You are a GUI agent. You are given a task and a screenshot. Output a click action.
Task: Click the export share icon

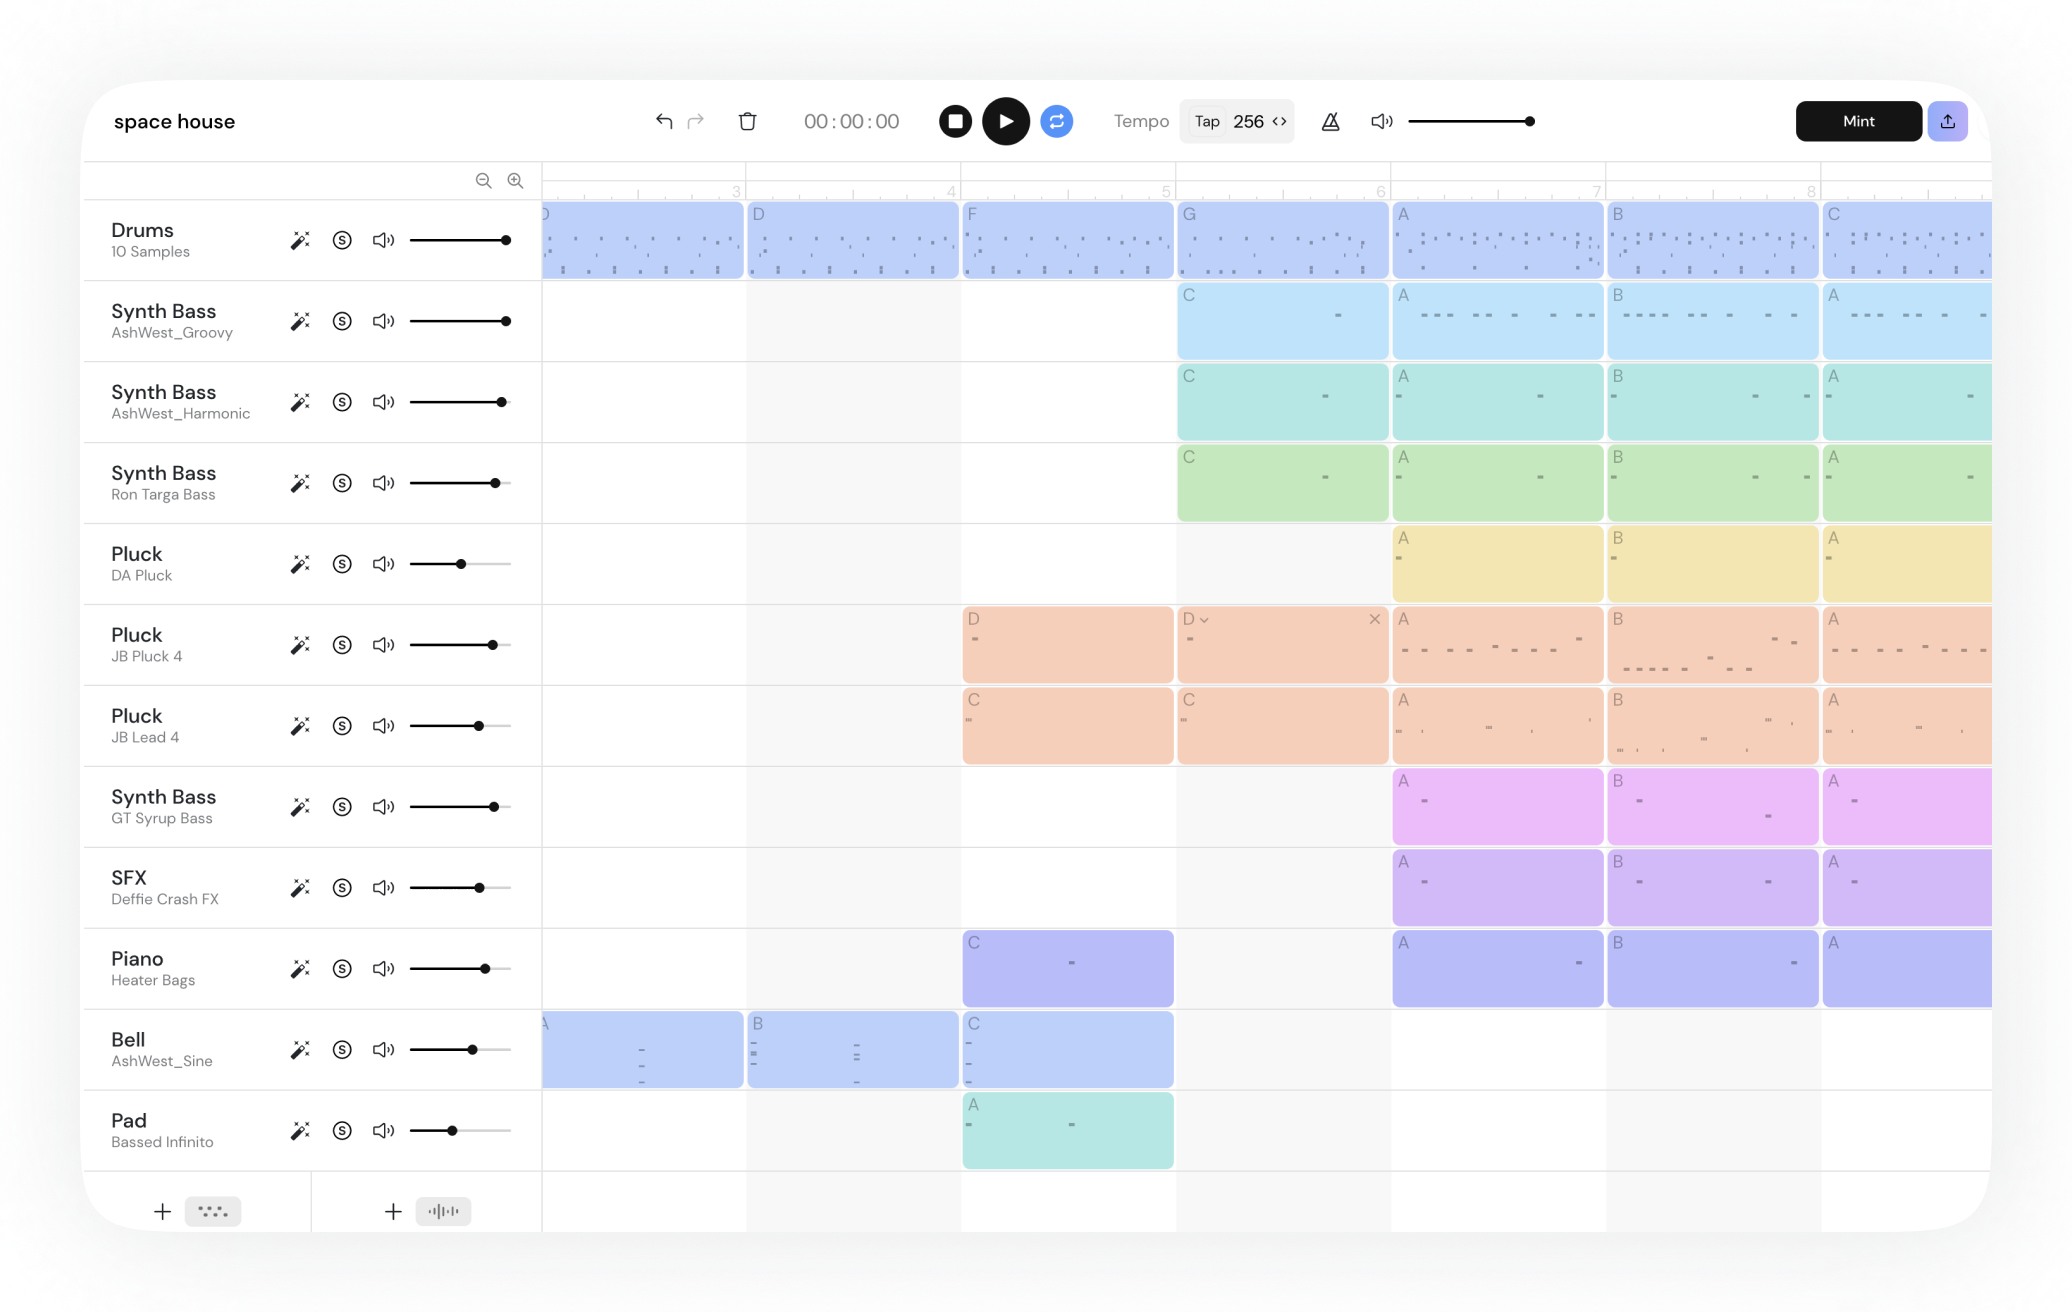(x=1947, y=121)
